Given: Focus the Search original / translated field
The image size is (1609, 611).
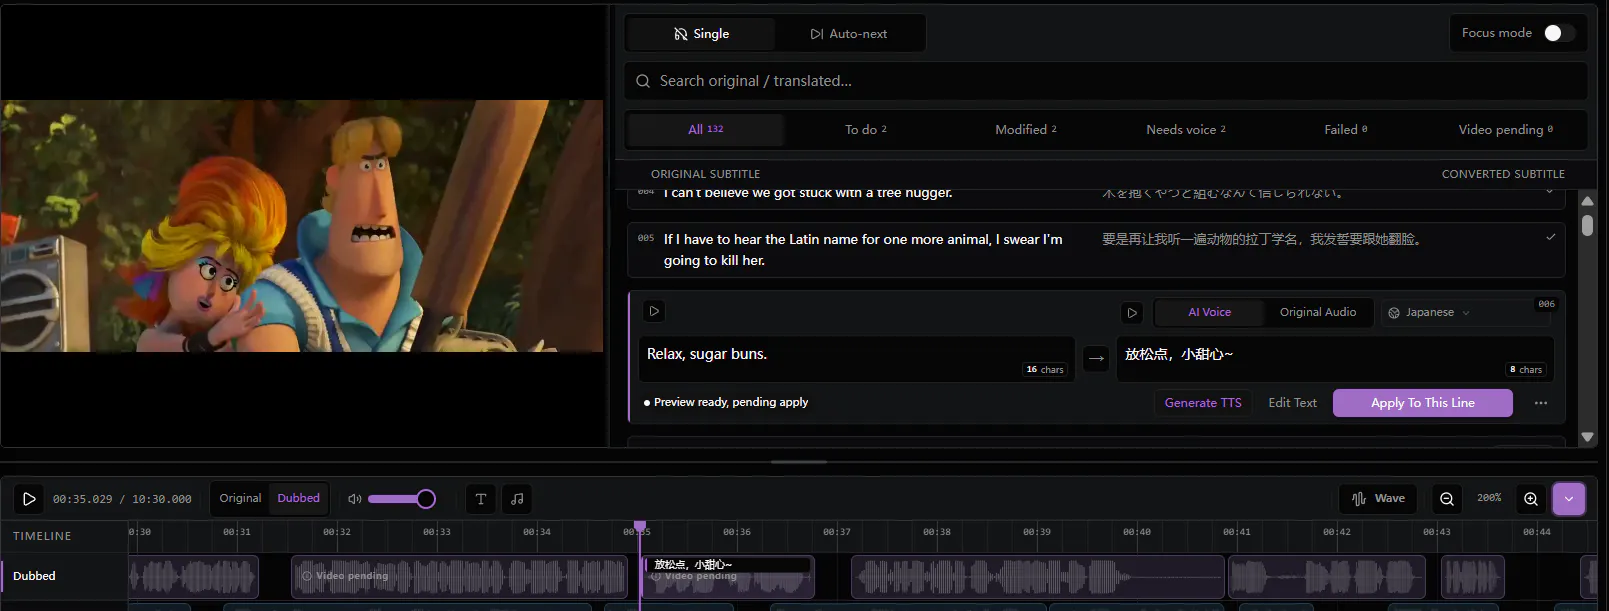Looking at the screenshot, I should [x=1106, y=81].
